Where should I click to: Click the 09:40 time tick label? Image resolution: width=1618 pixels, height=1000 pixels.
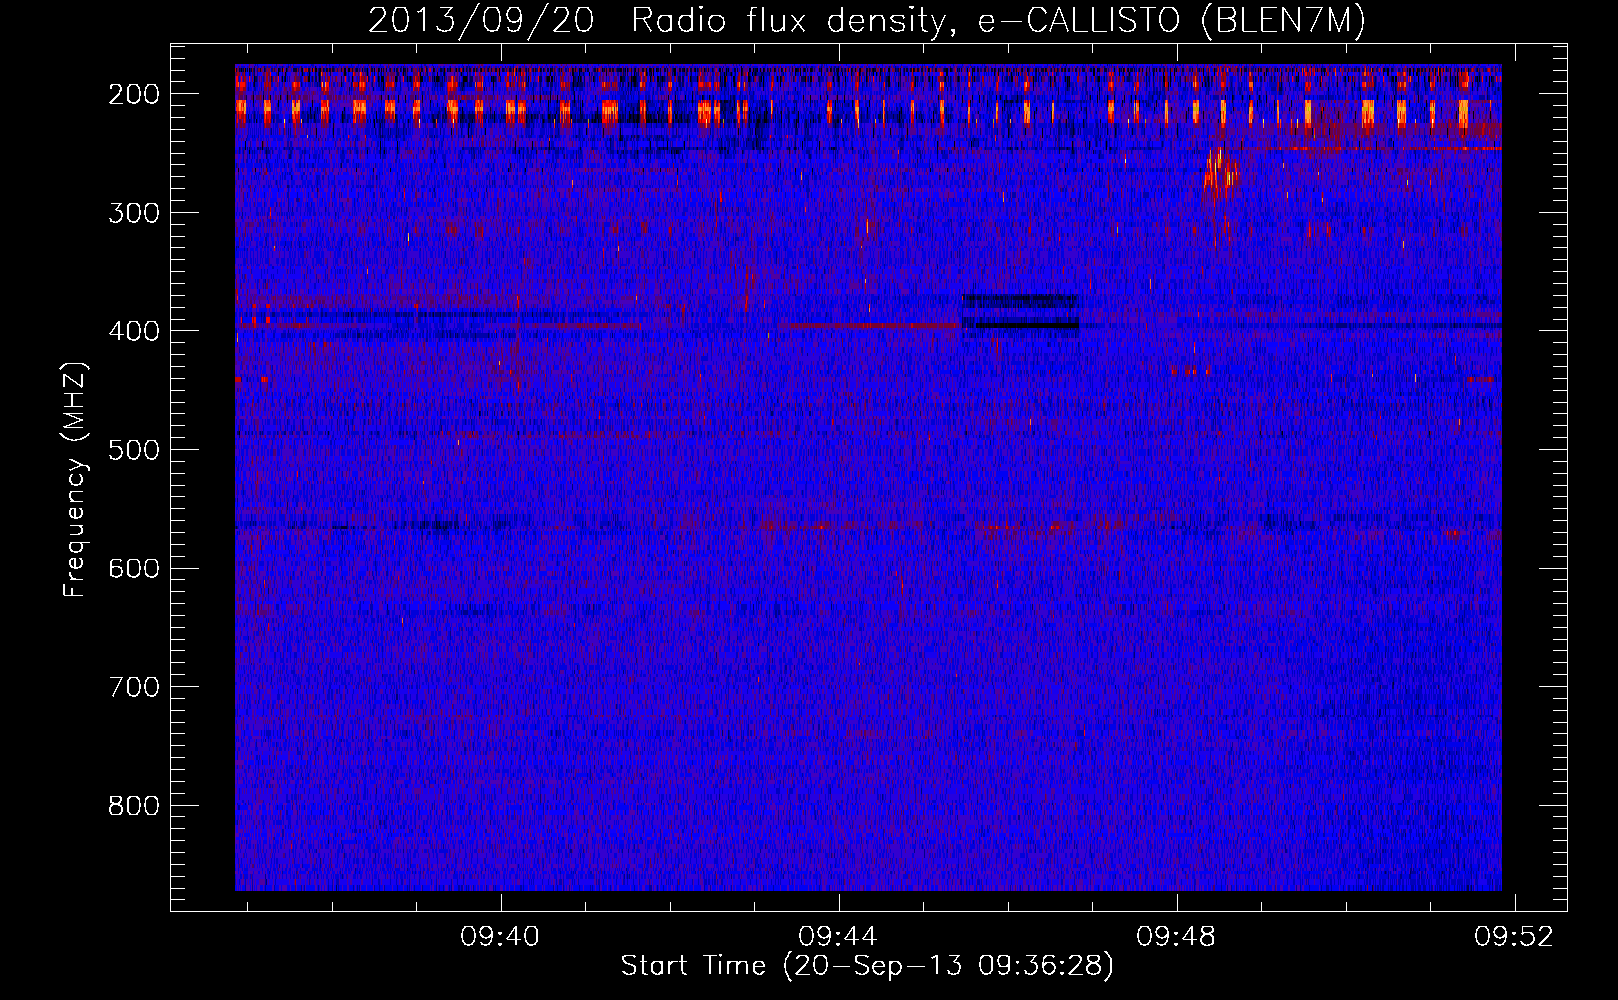pos(500,936)
